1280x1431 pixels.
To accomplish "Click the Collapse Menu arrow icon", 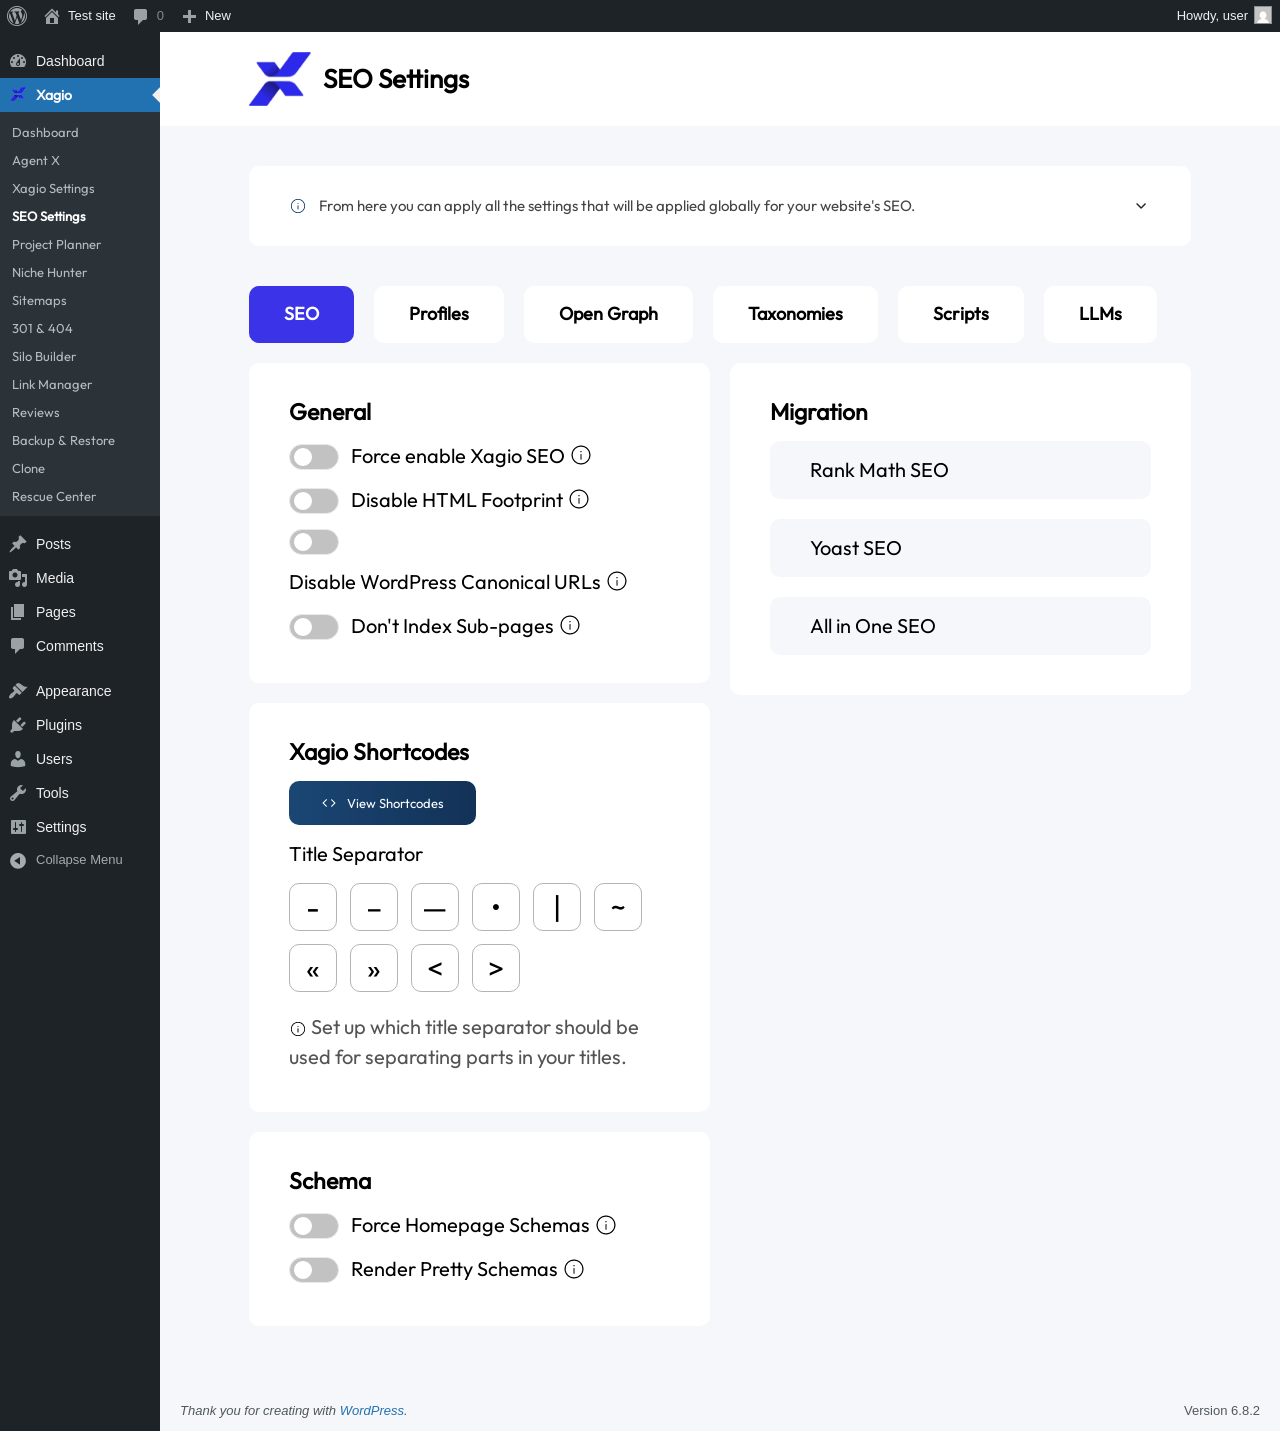I will pyautogui.click(x=18, y=860).
